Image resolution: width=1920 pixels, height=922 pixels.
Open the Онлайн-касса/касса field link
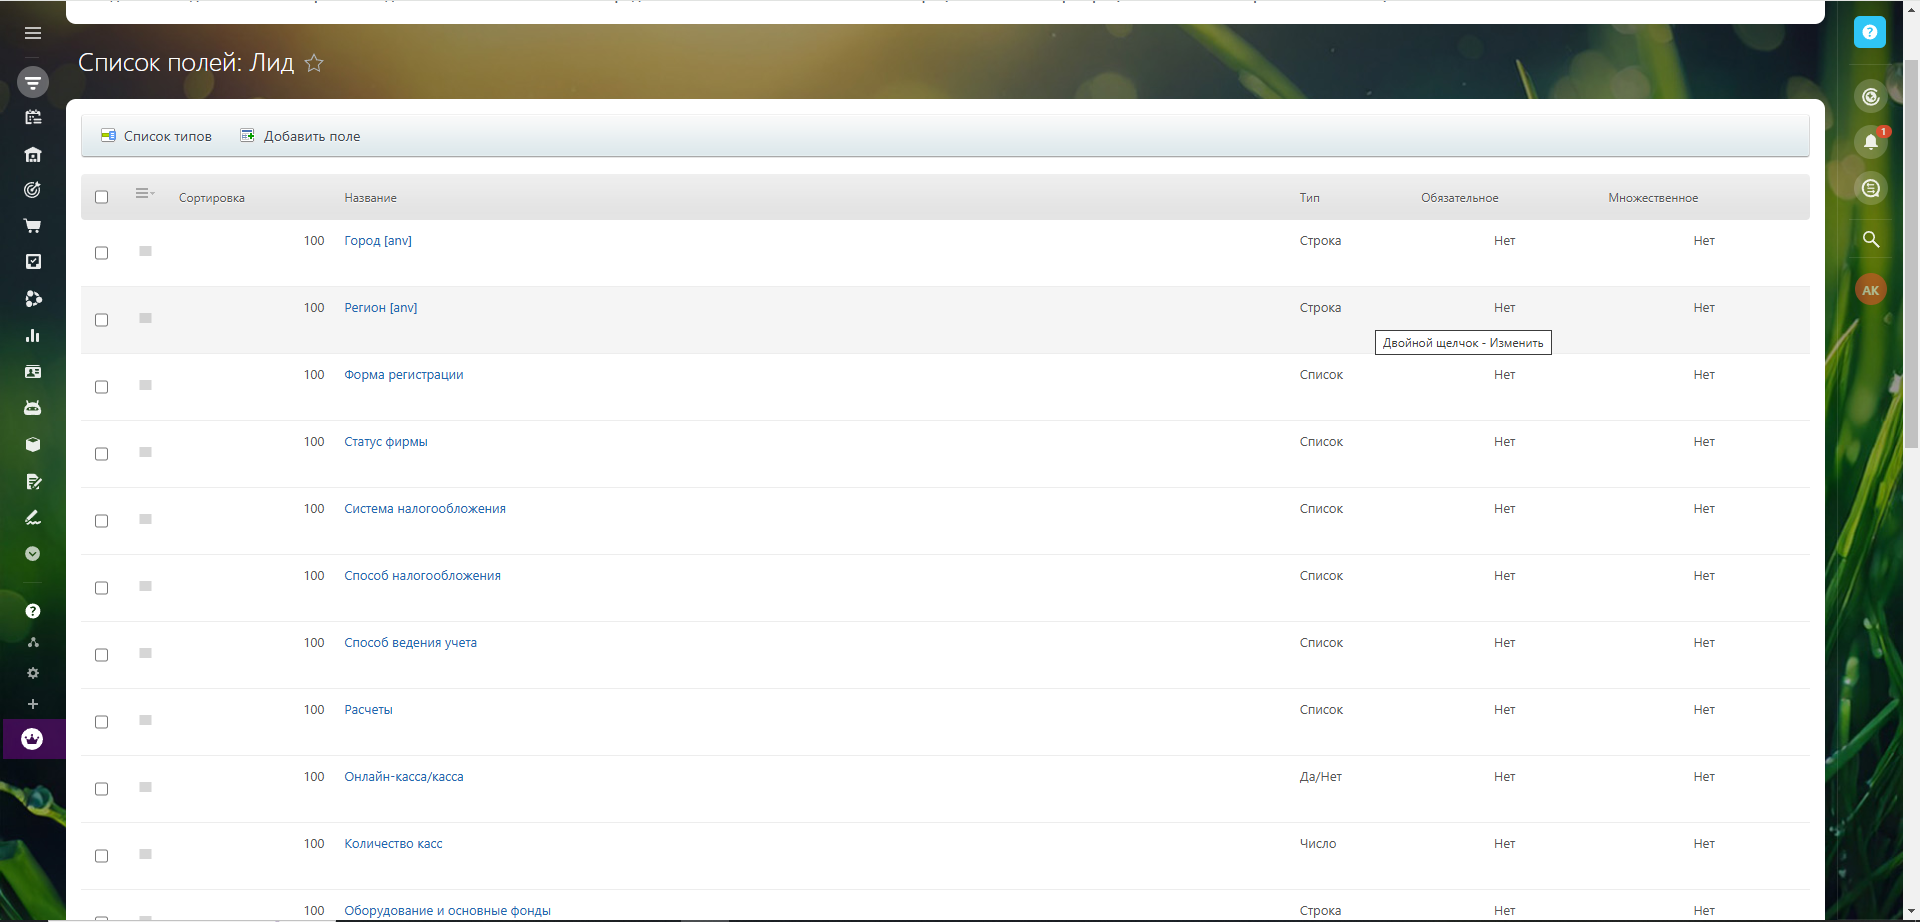pos(404,777)
